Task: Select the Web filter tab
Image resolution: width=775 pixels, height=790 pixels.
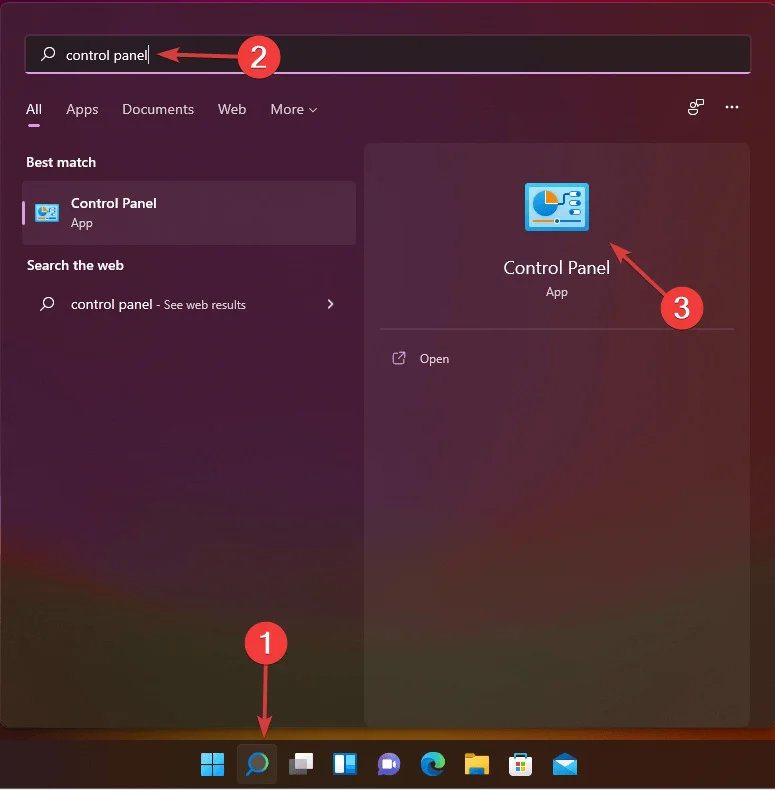Action: point(232,109)
